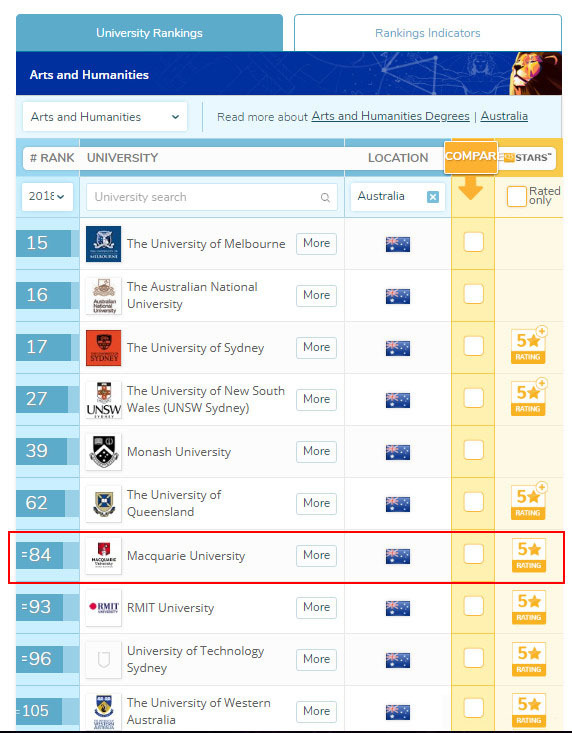Click the 5-star plus badge for University of Sydney
Image resolution: width=572 pixels, height=733 pixels.
[x=529, y=345]
